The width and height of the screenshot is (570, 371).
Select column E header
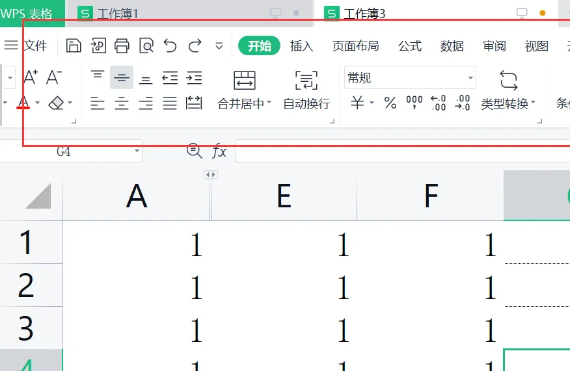click(x=284, y=196)
